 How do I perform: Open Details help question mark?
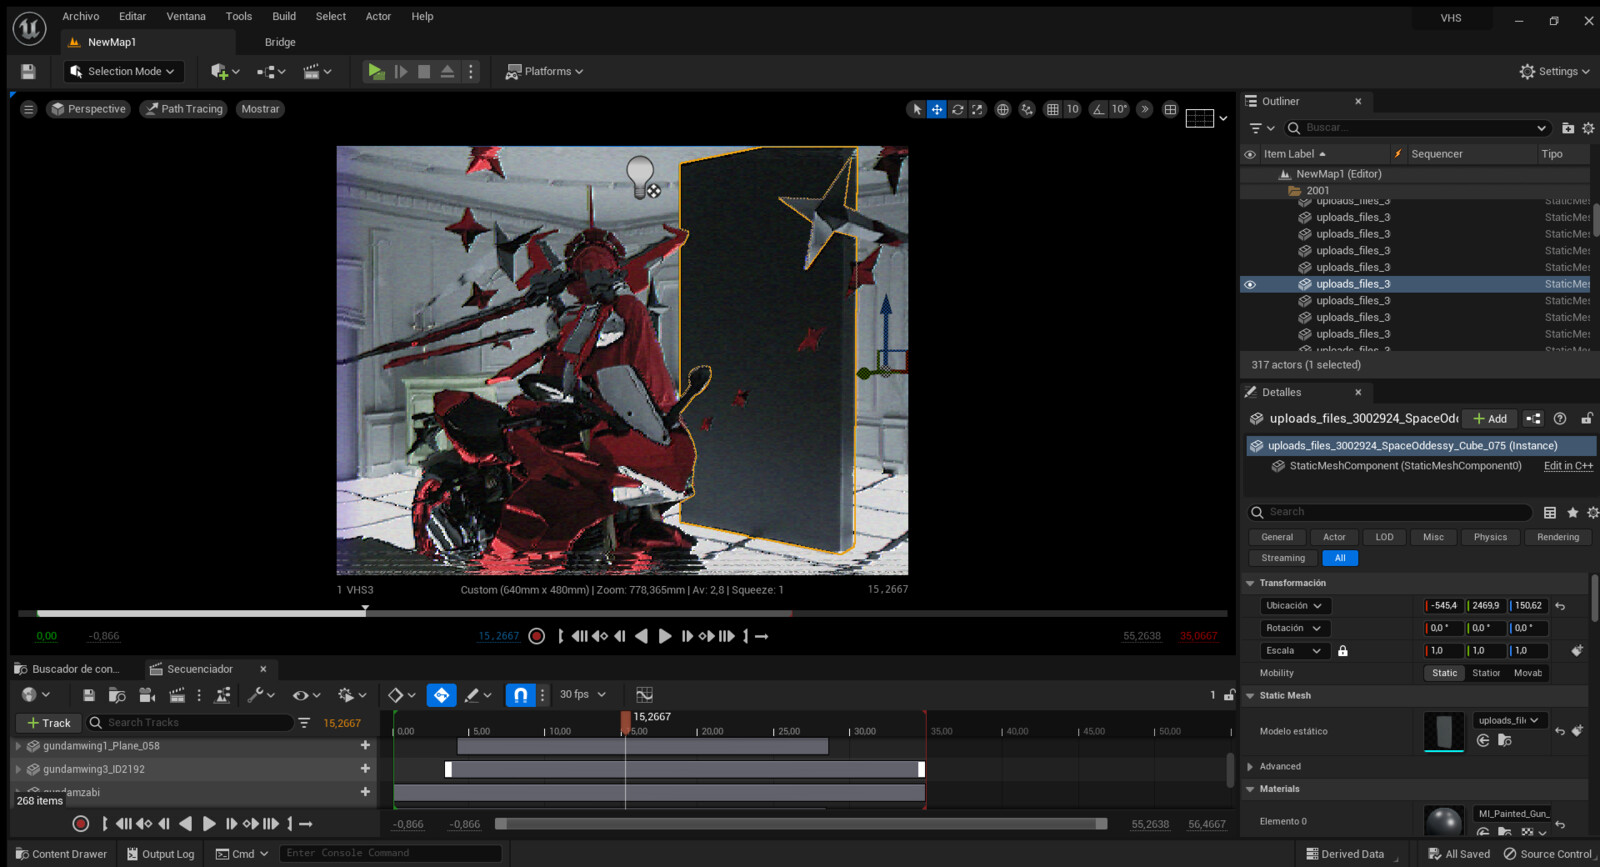click(1560, 419)
